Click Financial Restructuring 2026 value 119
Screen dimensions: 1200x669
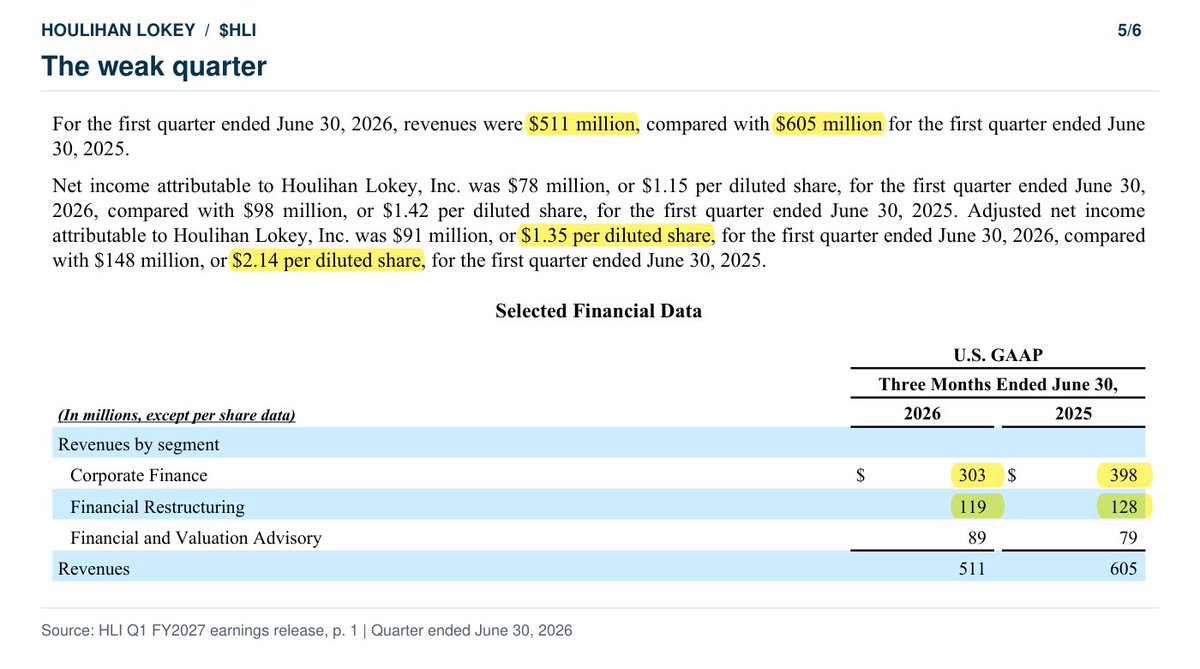pyautogui.click(x=970, y=507)
